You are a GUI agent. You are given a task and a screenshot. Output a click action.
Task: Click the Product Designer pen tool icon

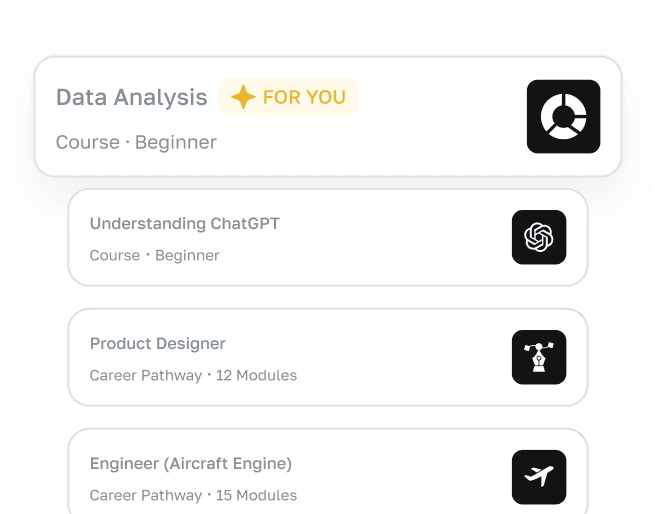coord(539,357)
